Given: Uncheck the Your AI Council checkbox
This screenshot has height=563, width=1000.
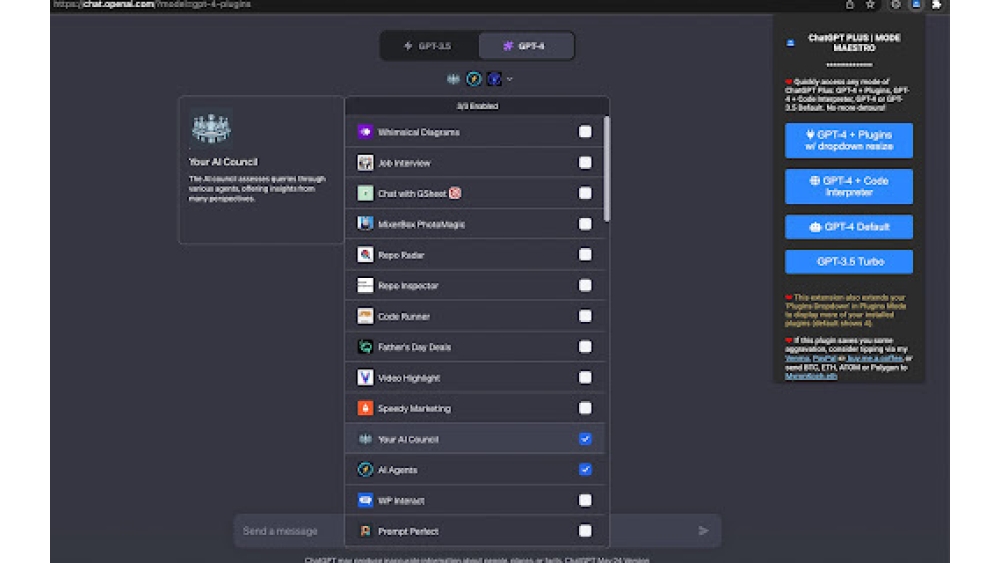Looking at the screenshot, I should [585, 439].
